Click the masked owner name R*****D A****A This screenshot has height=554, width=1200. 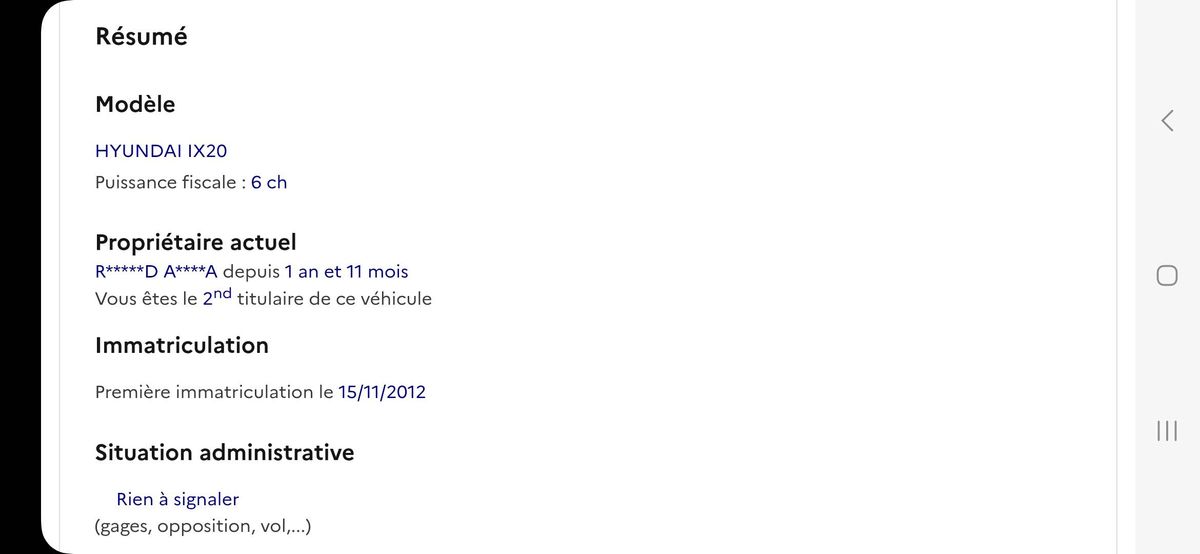click(156, 271)
